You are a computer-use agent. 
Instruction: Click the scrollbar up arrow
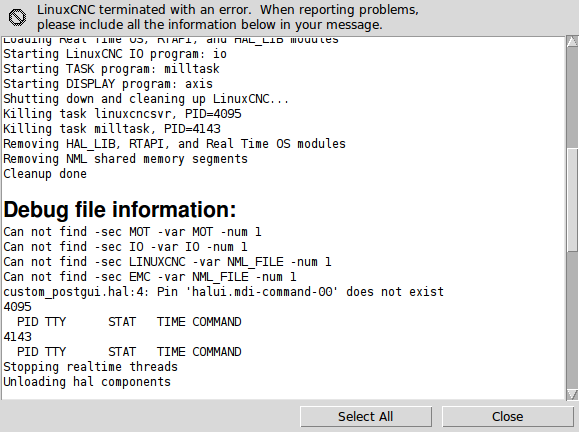coord(572,41)
